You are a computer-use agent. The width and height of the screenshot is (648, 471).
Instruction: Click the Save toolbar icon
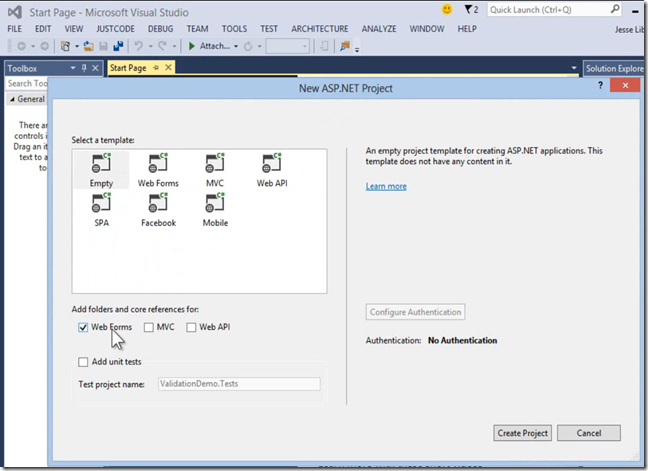click(103, 46)
